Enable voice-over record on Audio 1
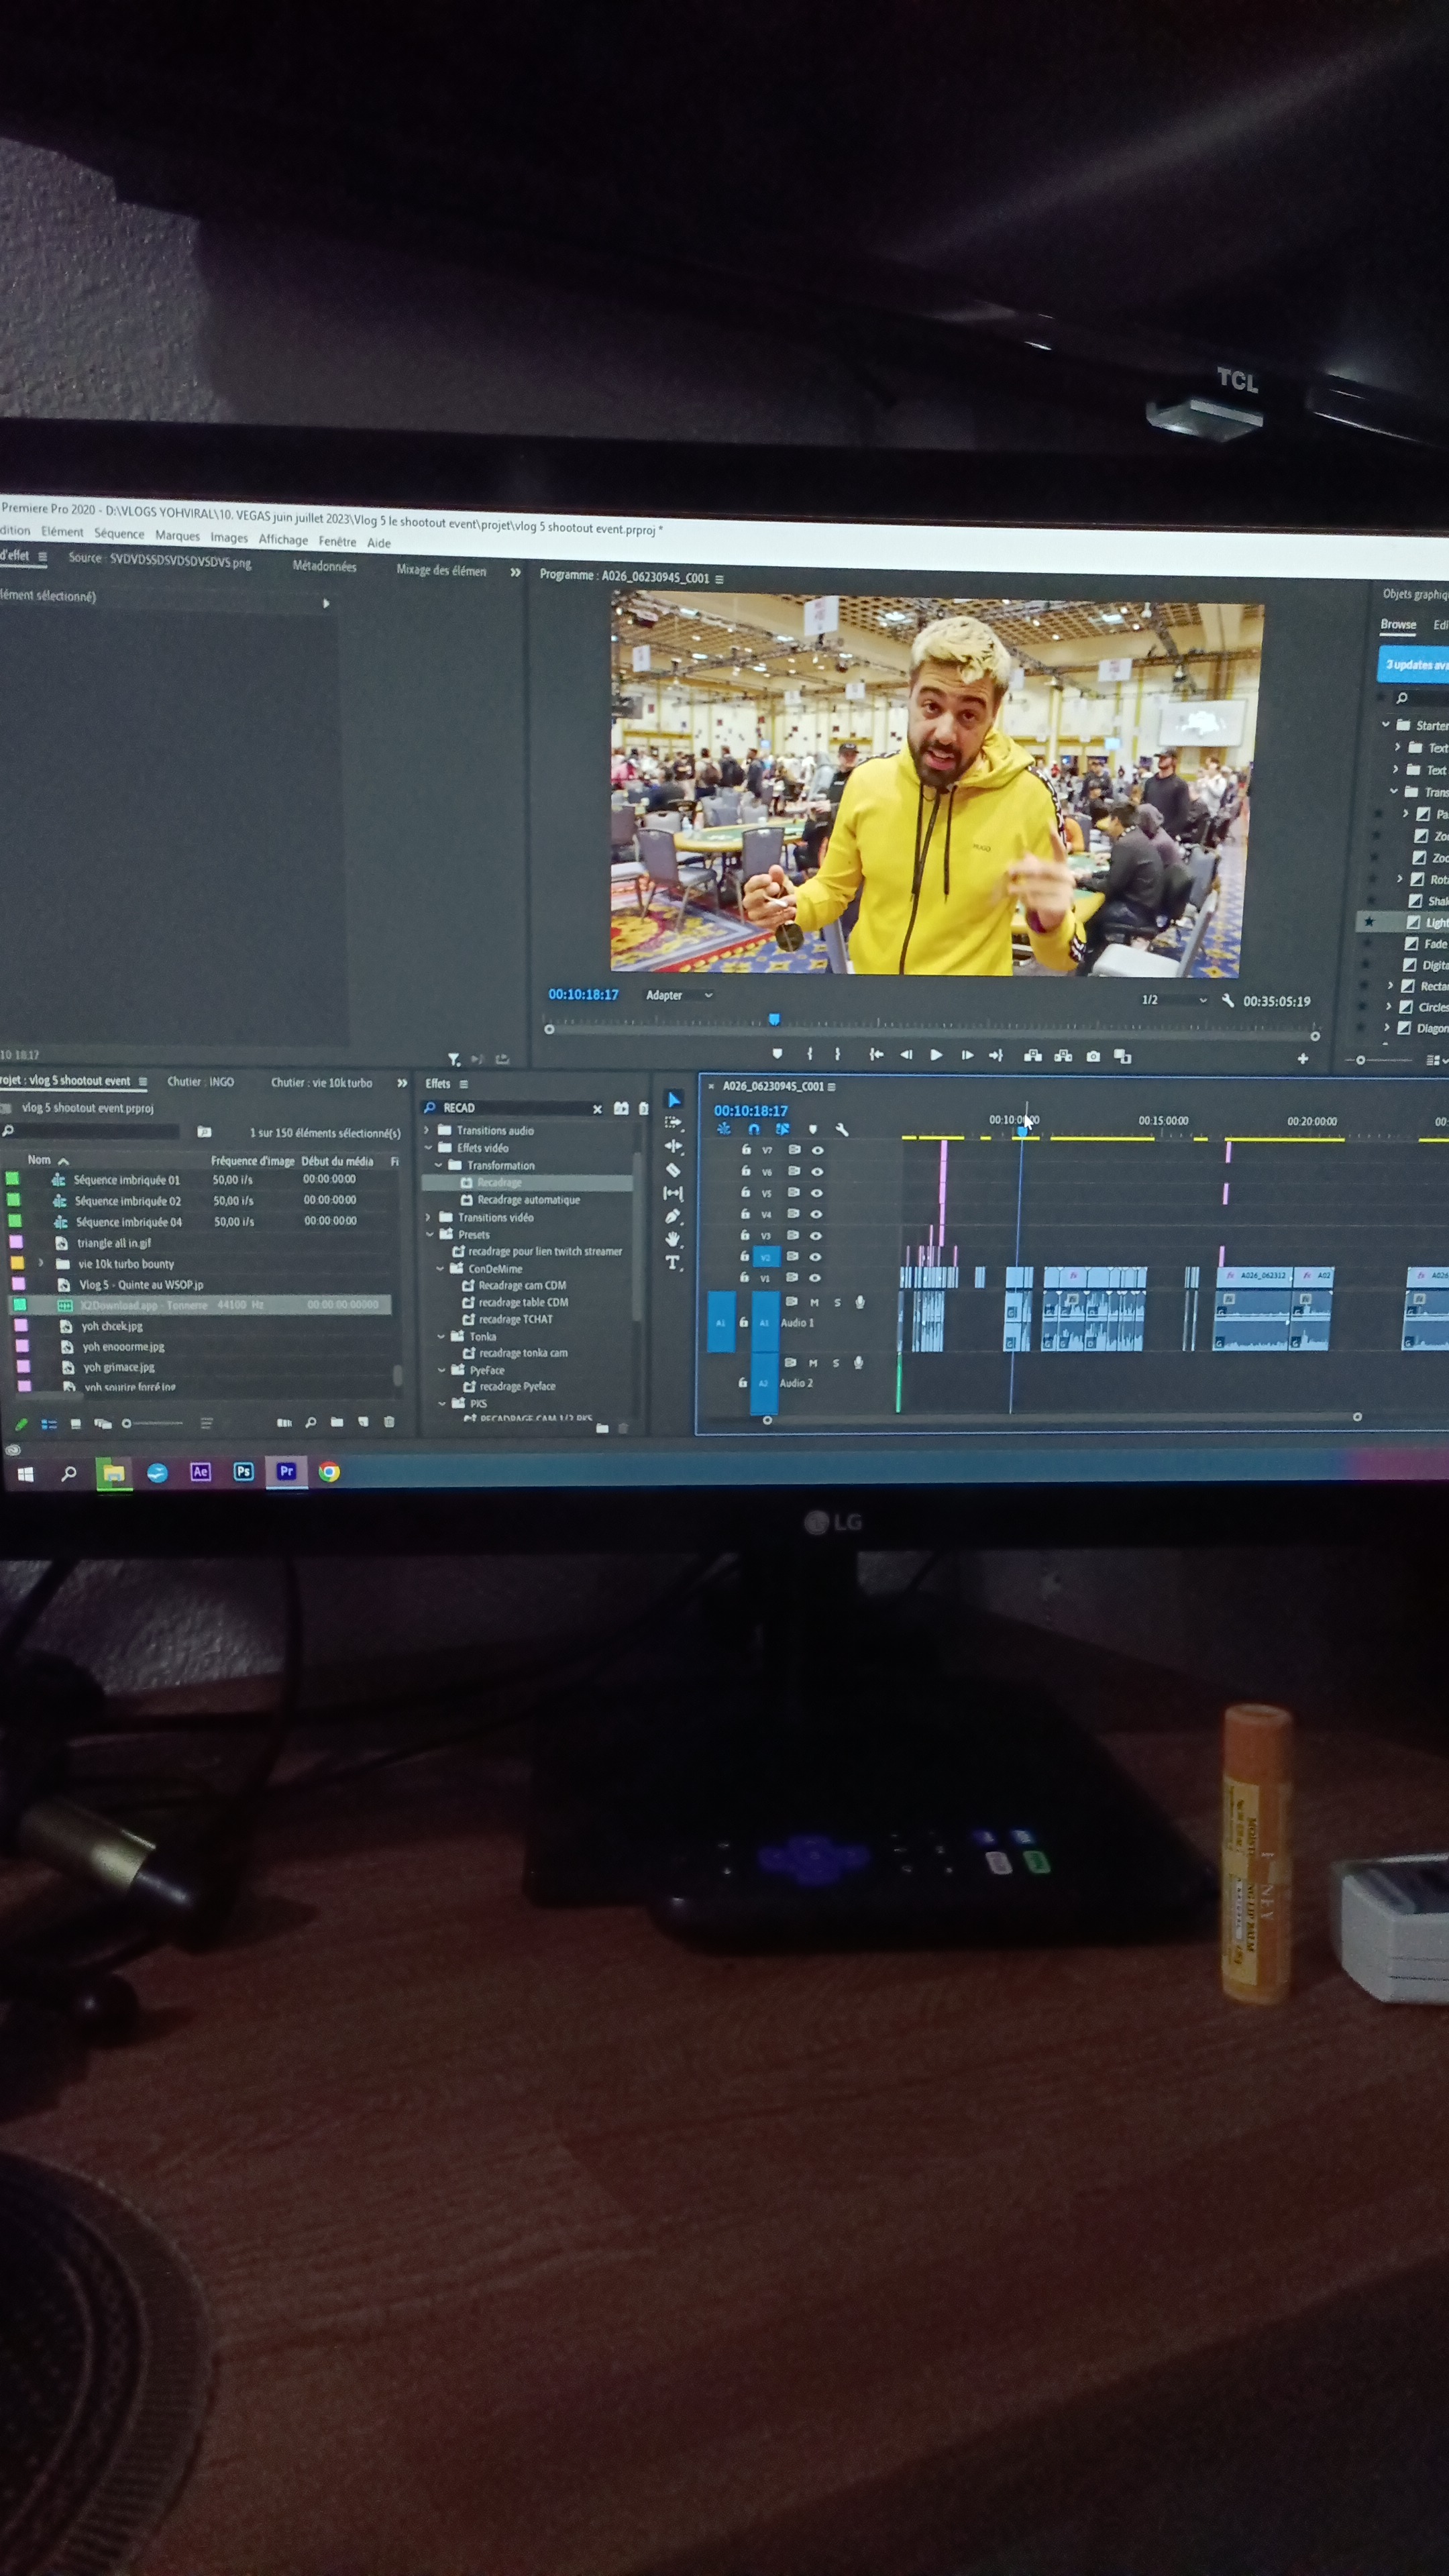Screen dimensions: 1449x2576 pyautogui.click(x=859, y=1302)
